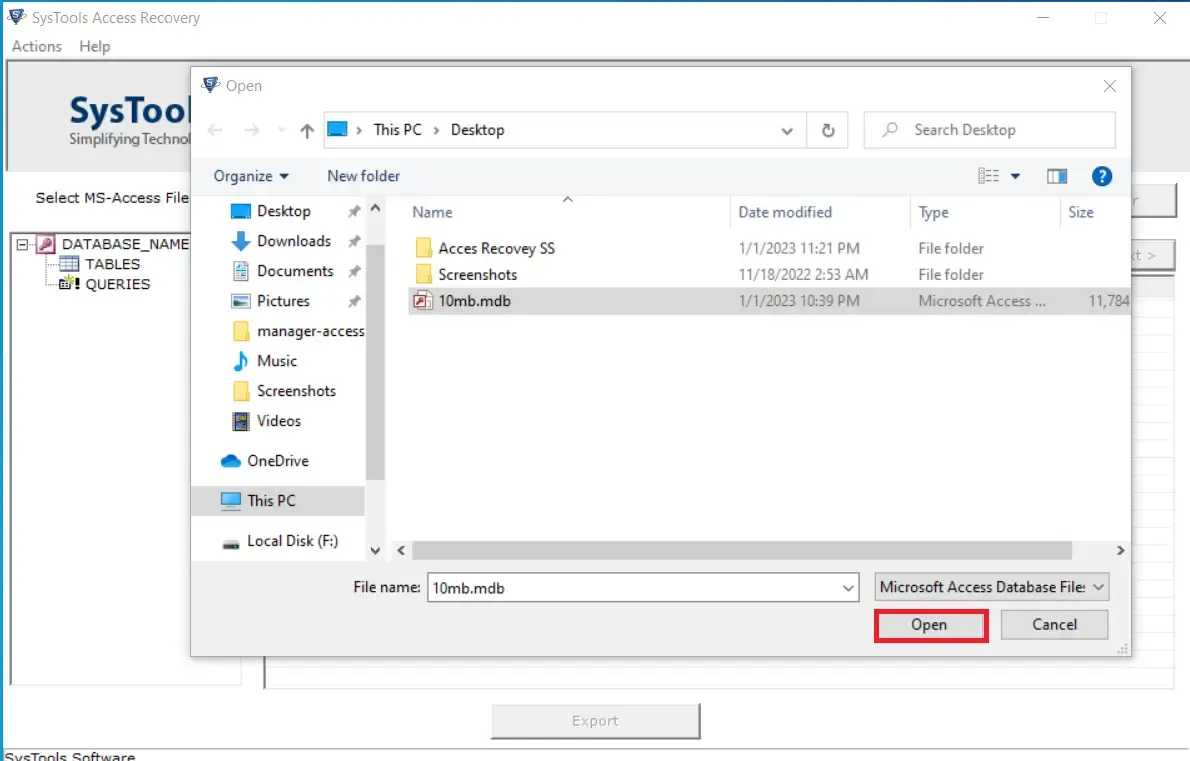Image resolution: width=1190 pixels, height=761 pixels.
Task: Sort files by Size column header
Action: tap(1081, 212)
